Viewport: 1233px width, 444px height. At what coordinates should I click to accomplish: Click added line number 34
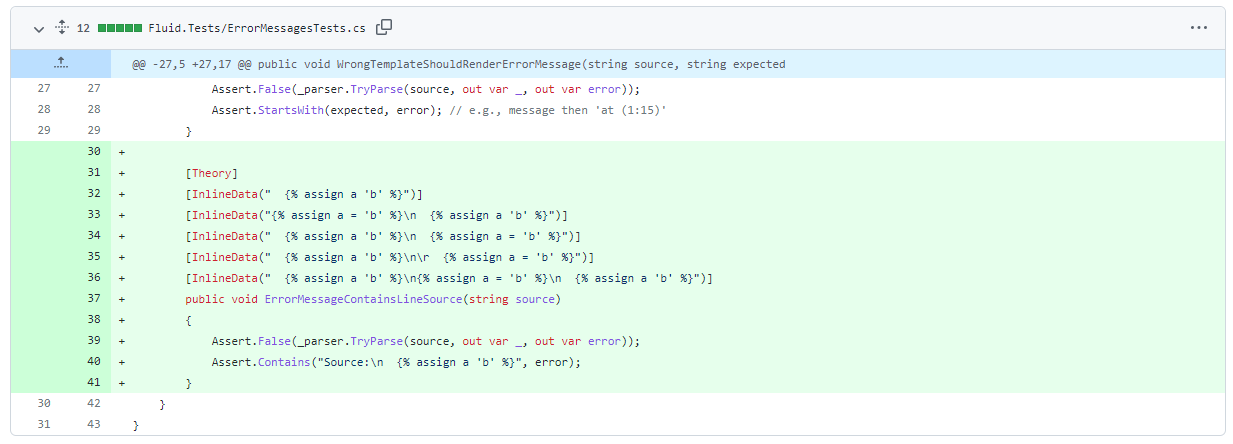[95, 236]
